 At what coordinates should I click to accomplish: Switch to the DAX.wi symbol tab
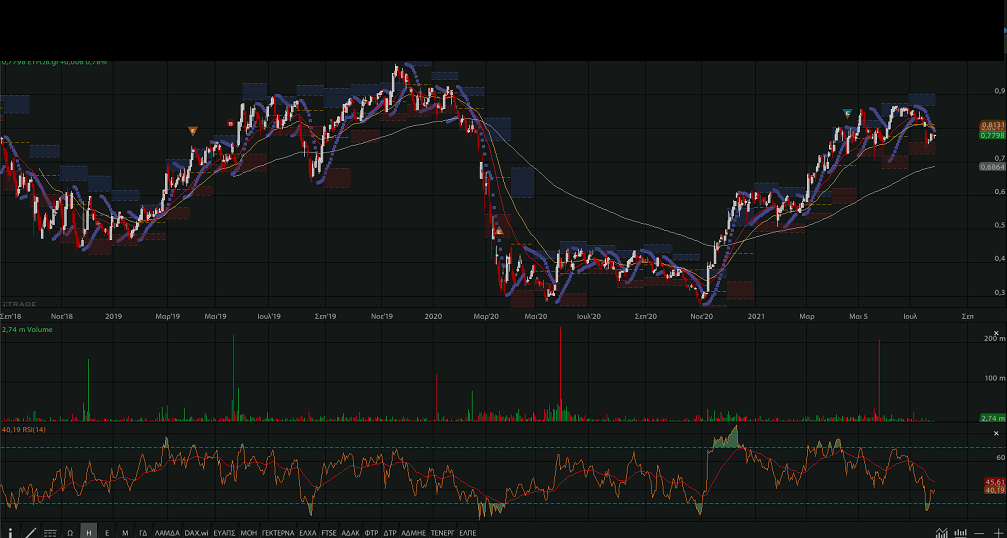point(195,533)
